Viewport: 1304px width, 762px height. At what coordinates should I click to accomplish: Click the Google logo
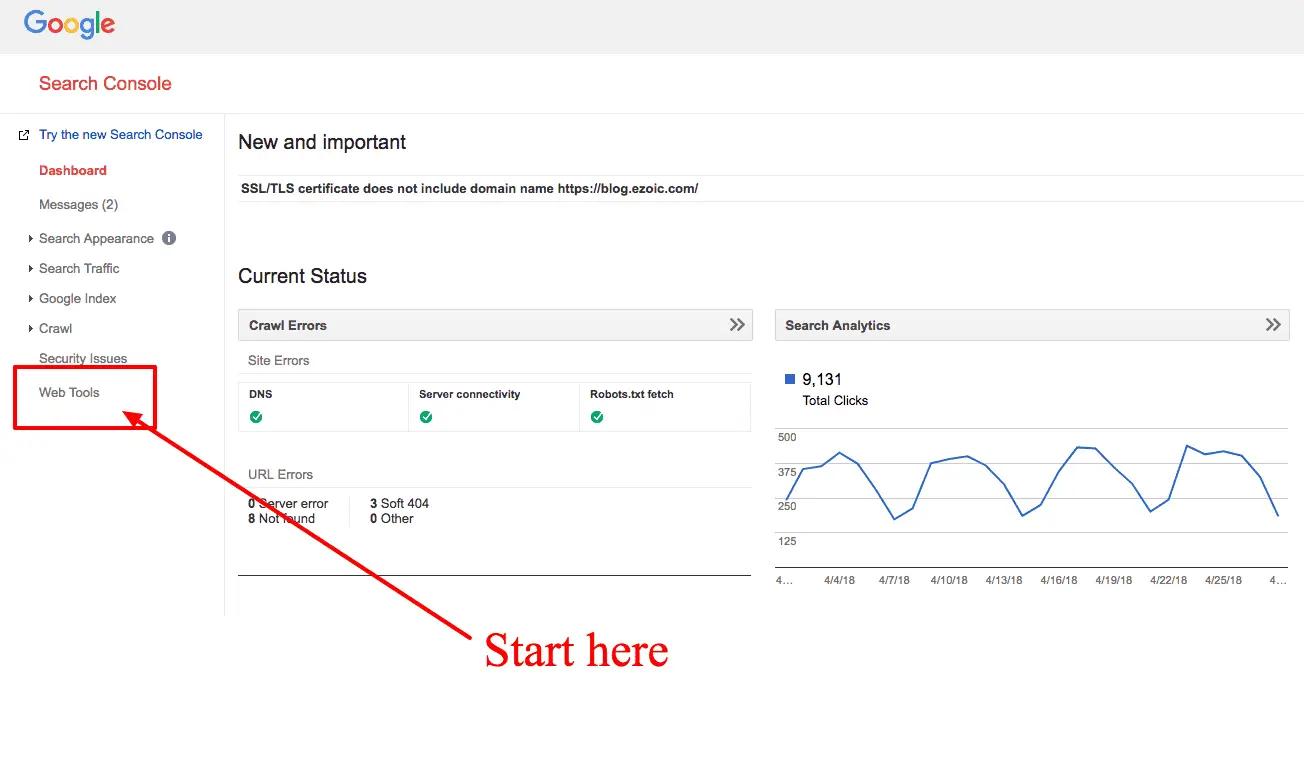click(69, 24)
